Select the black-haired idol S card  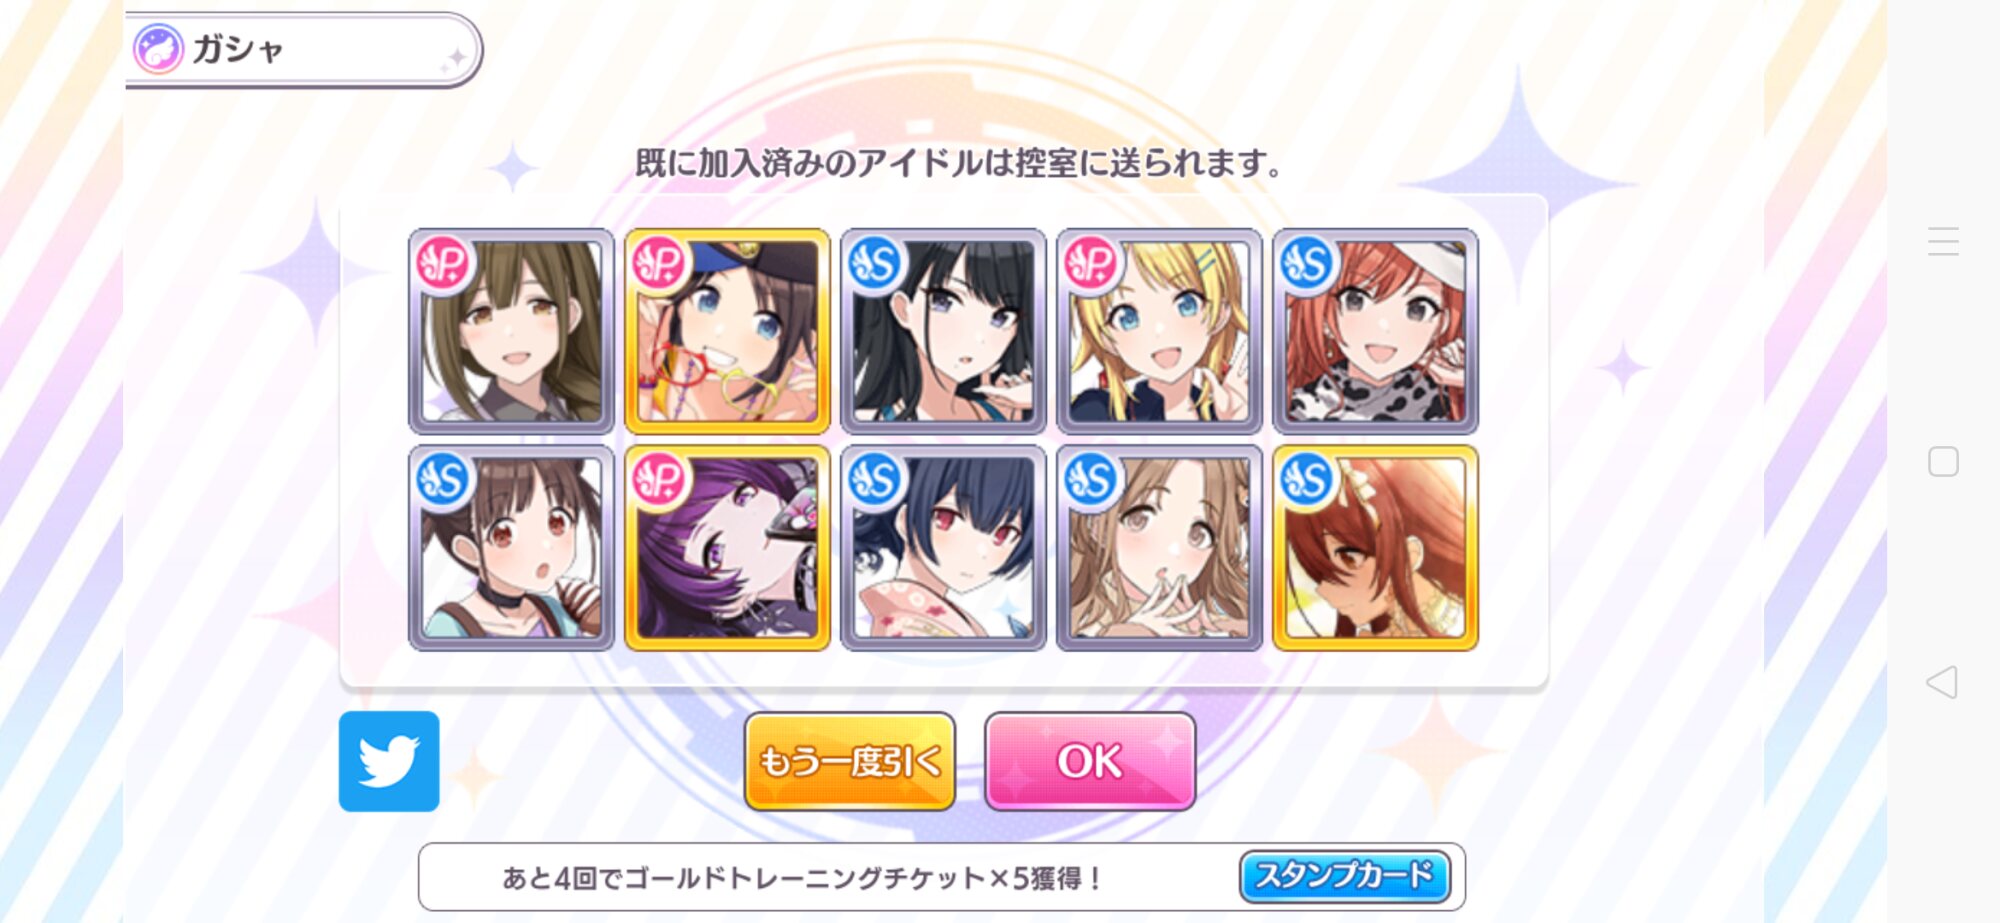pos(943,331)
